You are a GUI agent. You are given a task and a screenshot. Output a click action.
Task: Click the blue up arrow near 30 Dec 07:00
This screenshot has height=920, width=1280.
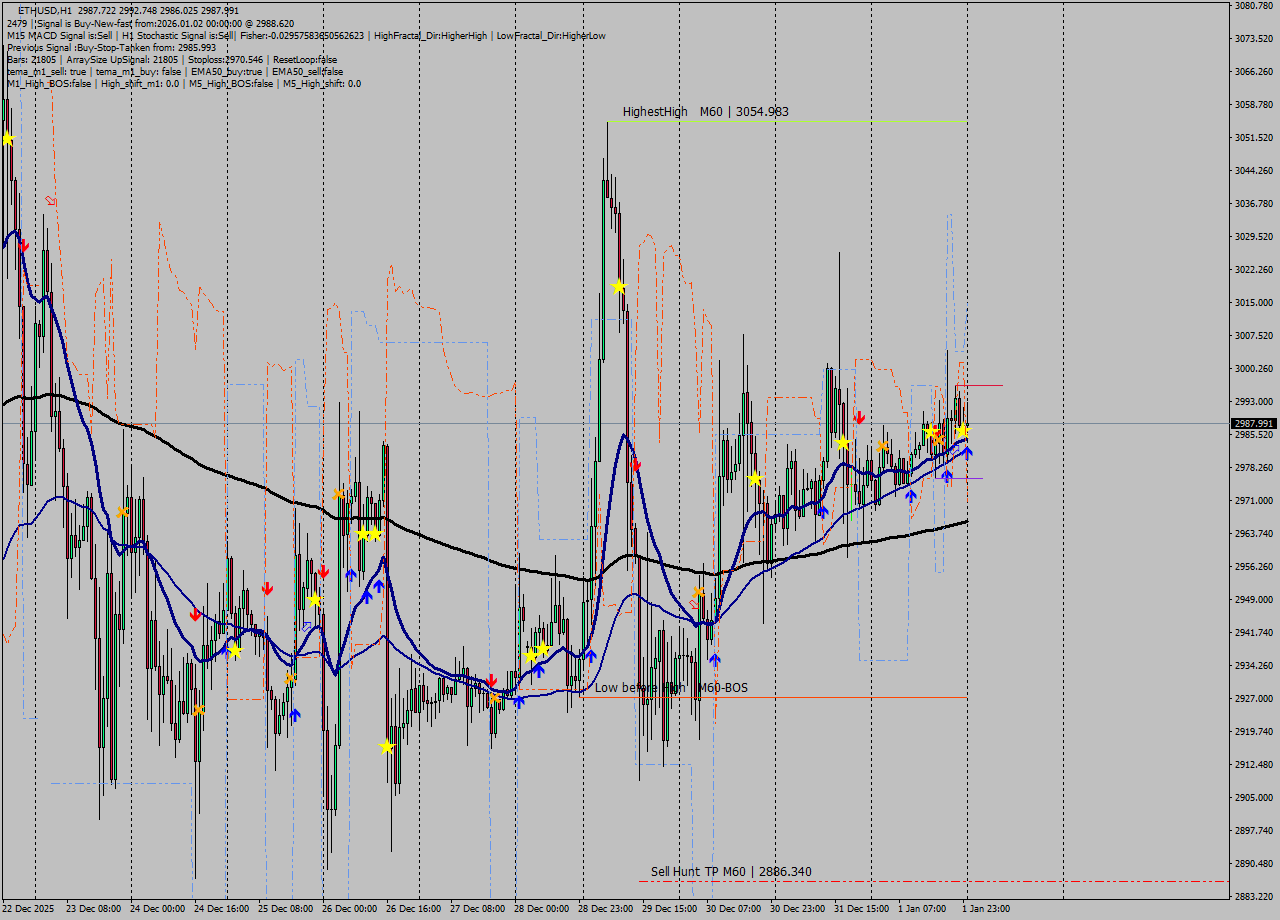click(714, 660)
